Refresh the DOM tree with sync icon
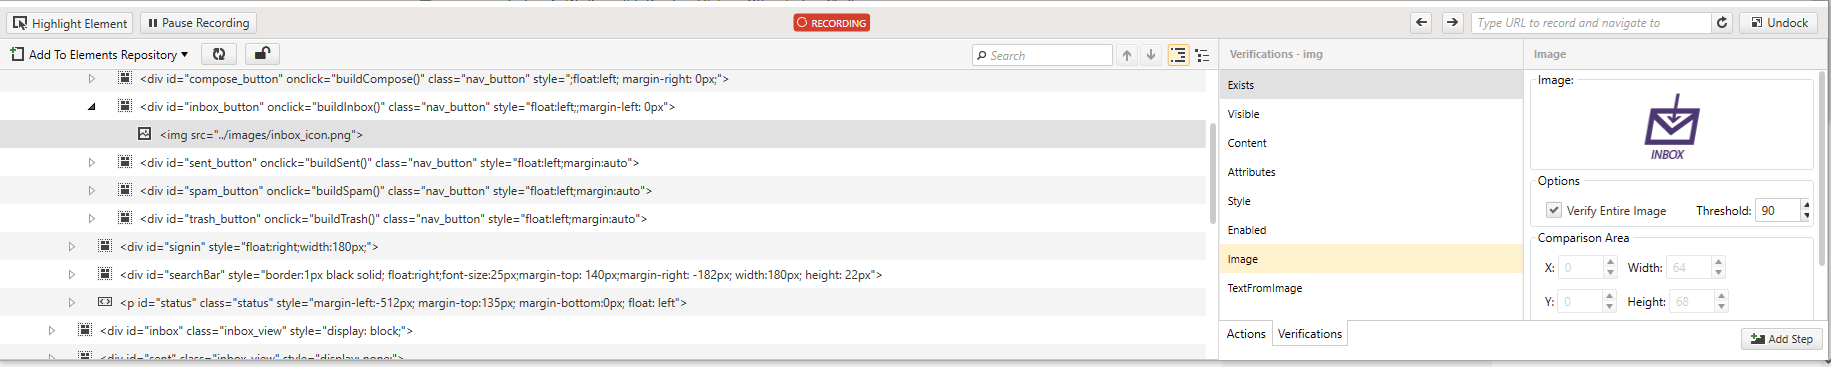1831x367 pixels. [x=219, y=54]
